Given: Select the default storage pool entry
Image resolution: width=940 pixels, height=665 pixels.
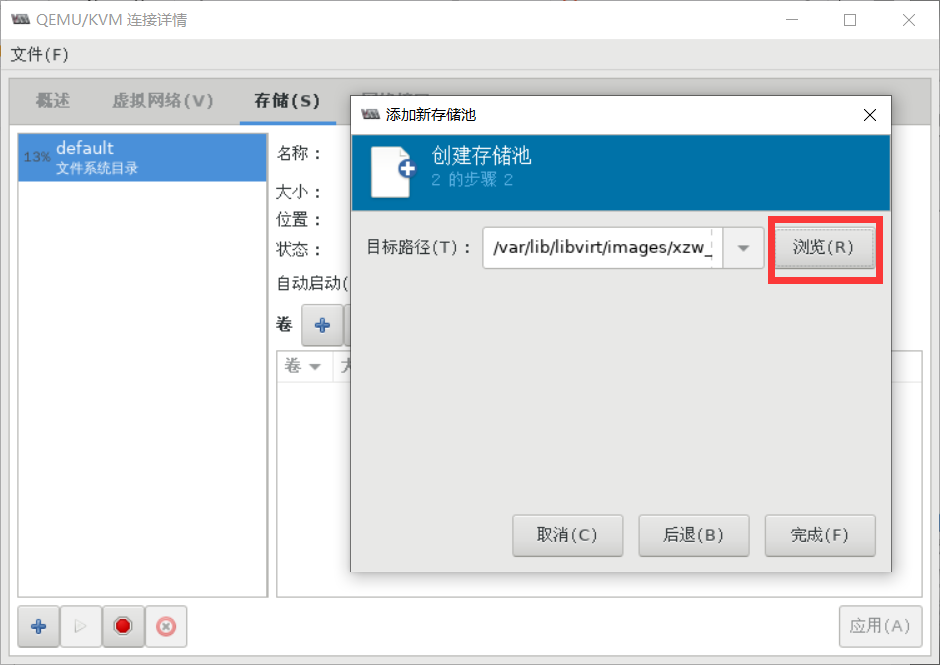Looking at the screenshot, I should pyautogui.click(x=142, y=158).
